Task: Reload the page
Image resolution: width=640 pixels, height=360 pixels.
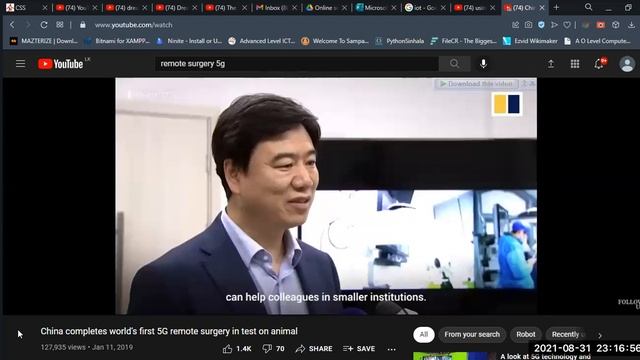Action: click(44, 25)
